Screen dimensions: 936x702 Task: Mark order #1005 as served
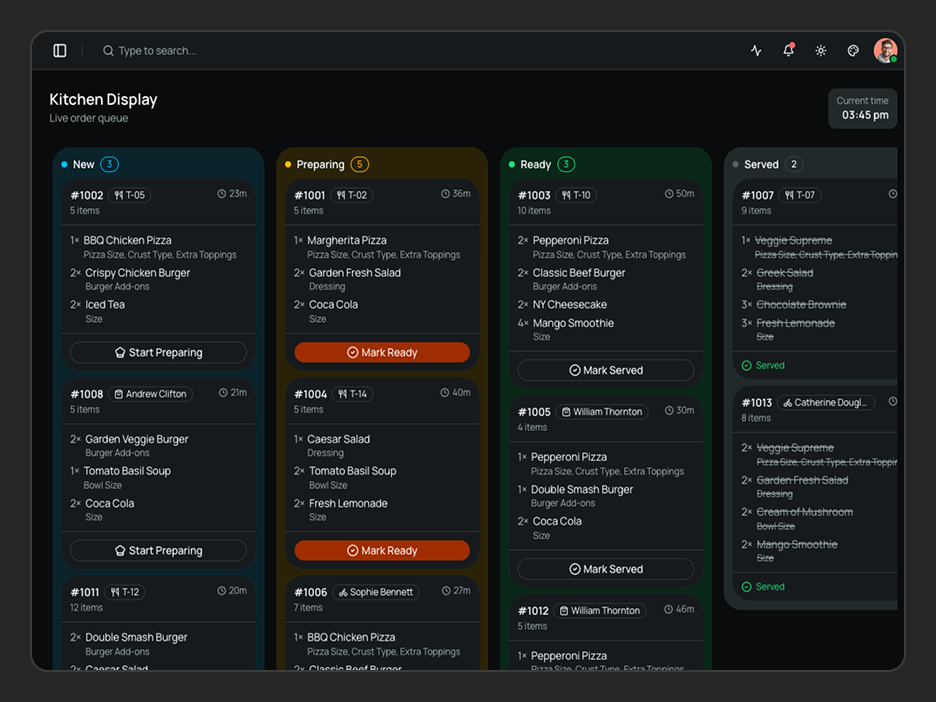point(606,569)
